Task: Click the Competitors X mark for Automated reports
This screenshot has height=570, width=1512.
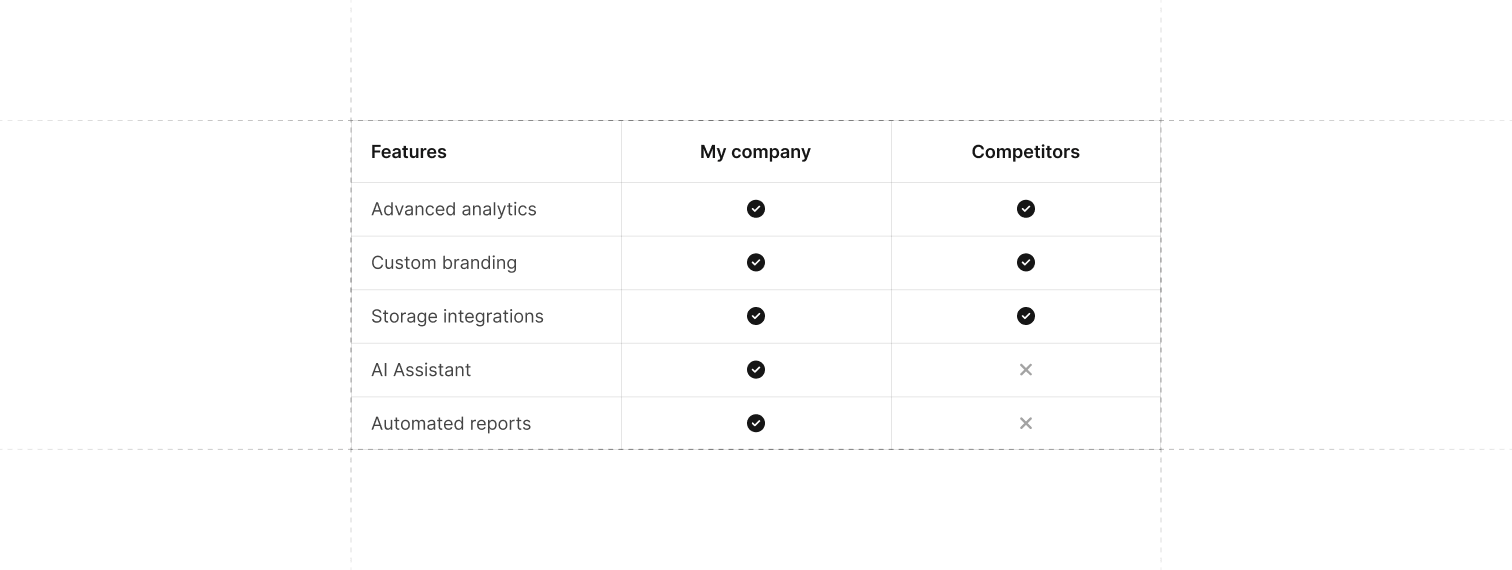Action: click(x=1026, y=423)
